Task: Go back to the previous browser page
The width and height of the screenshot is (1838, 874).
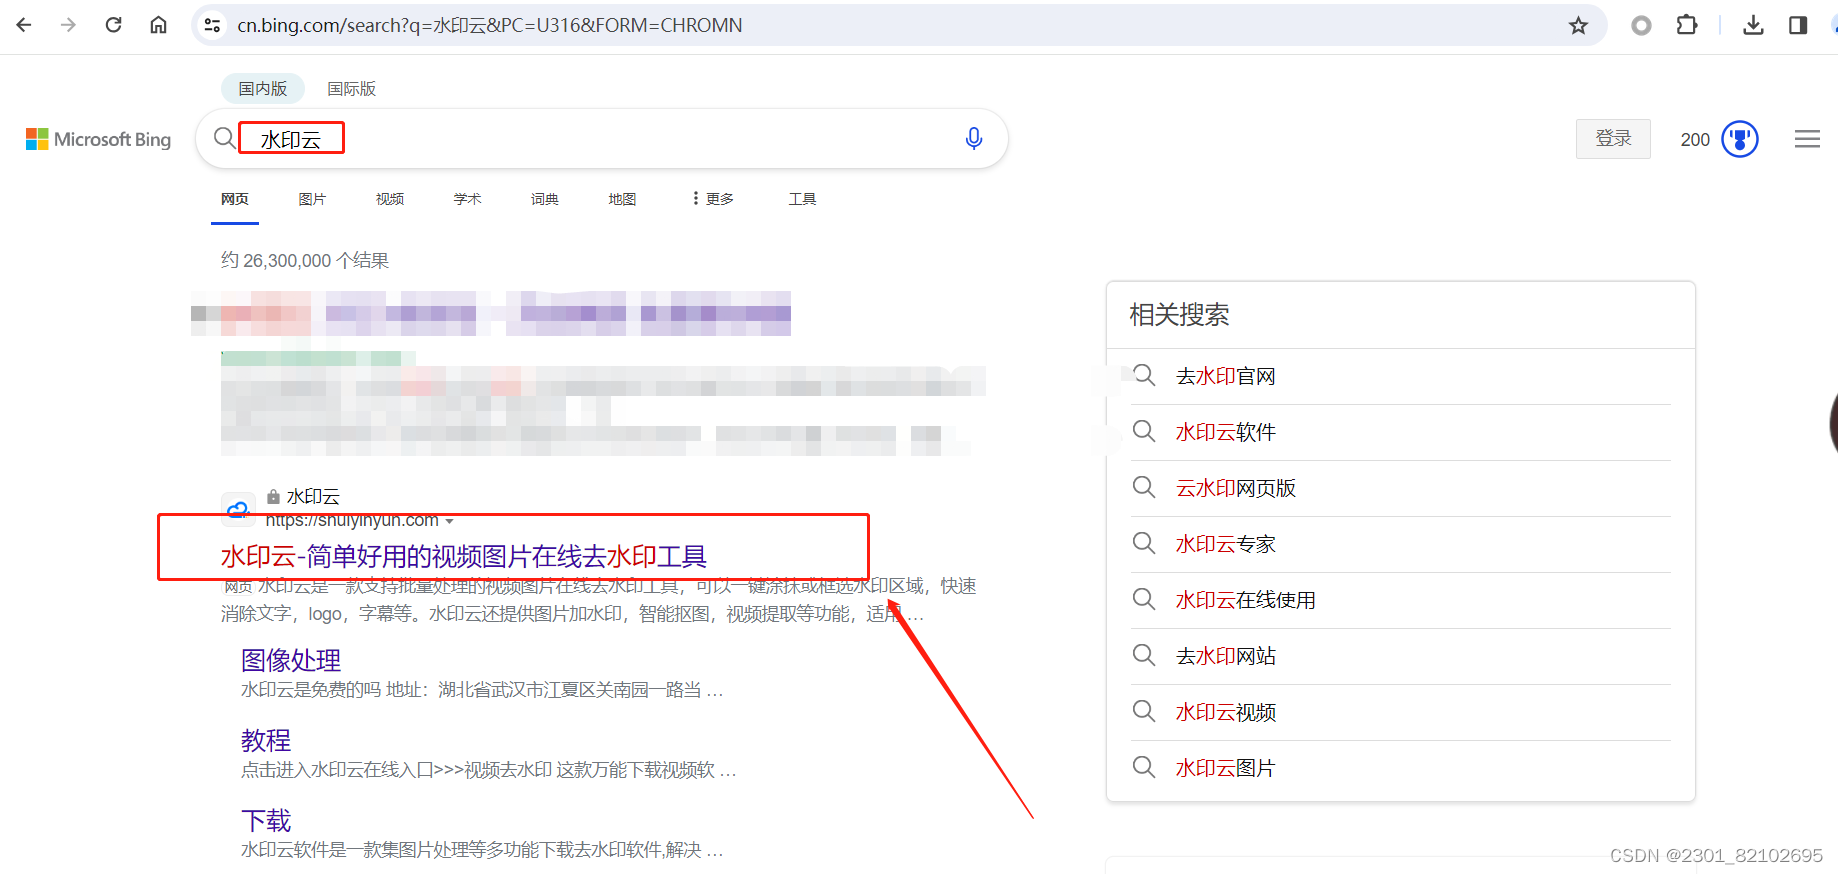Action: click(x=24, y=25)
